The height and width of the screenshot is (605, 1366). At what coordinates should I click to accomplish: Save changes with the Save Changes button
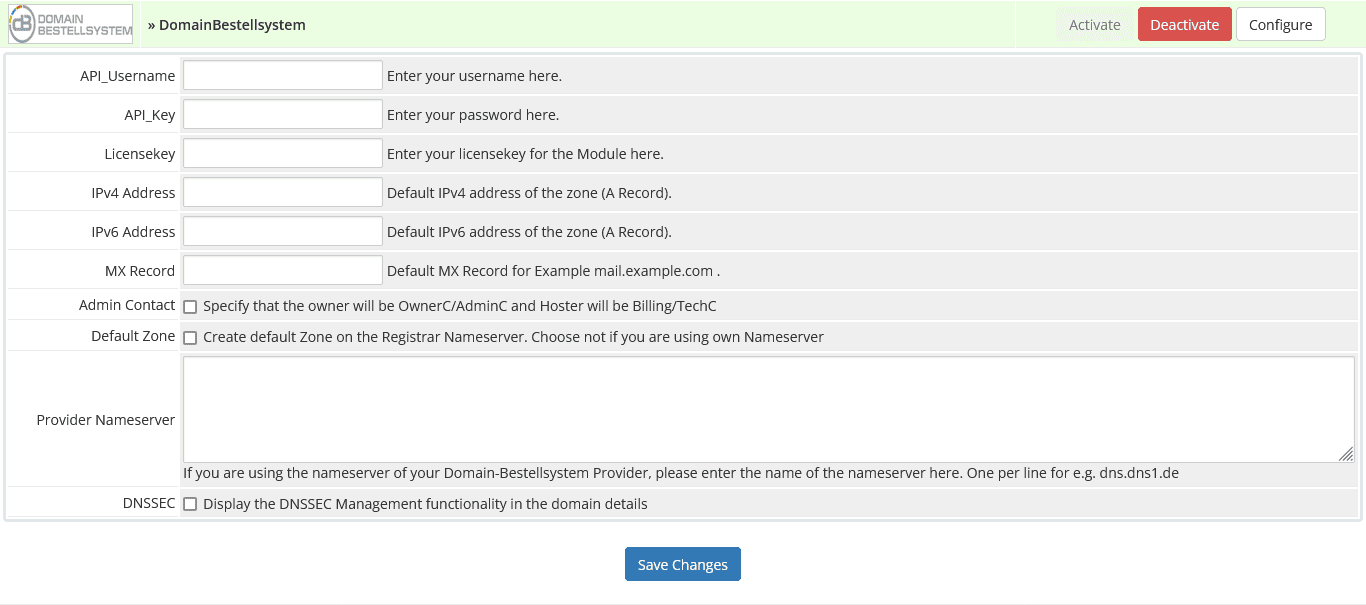coord(682,564)
